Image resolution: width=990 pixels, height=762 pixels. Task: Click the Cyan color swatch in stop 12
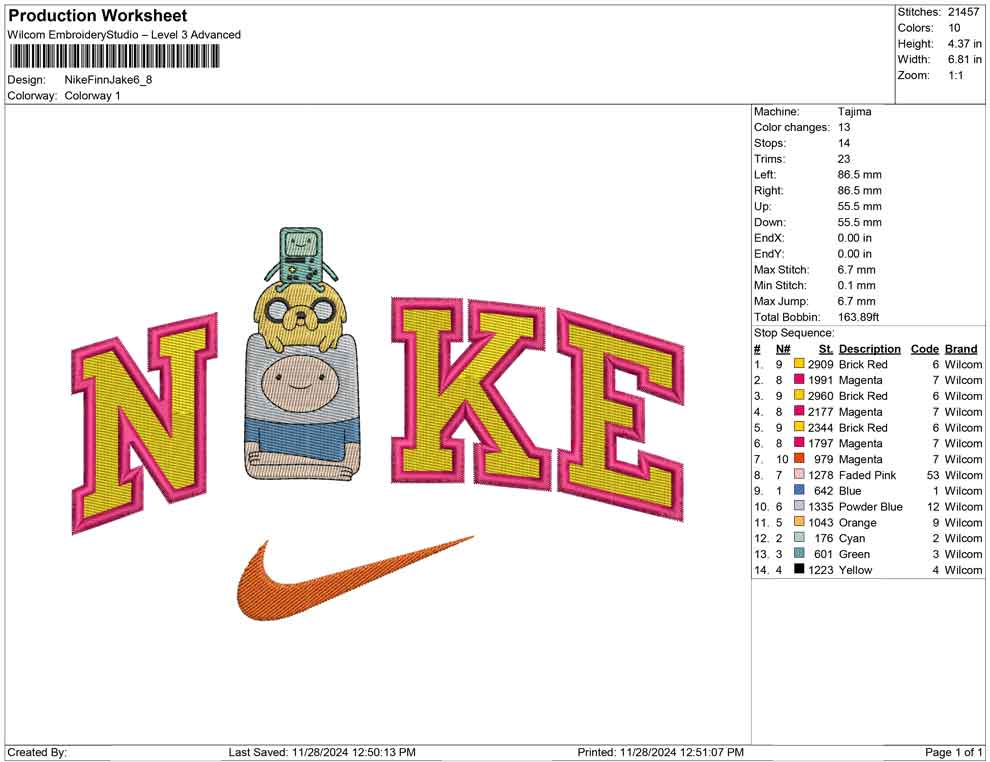pos(799,537)
